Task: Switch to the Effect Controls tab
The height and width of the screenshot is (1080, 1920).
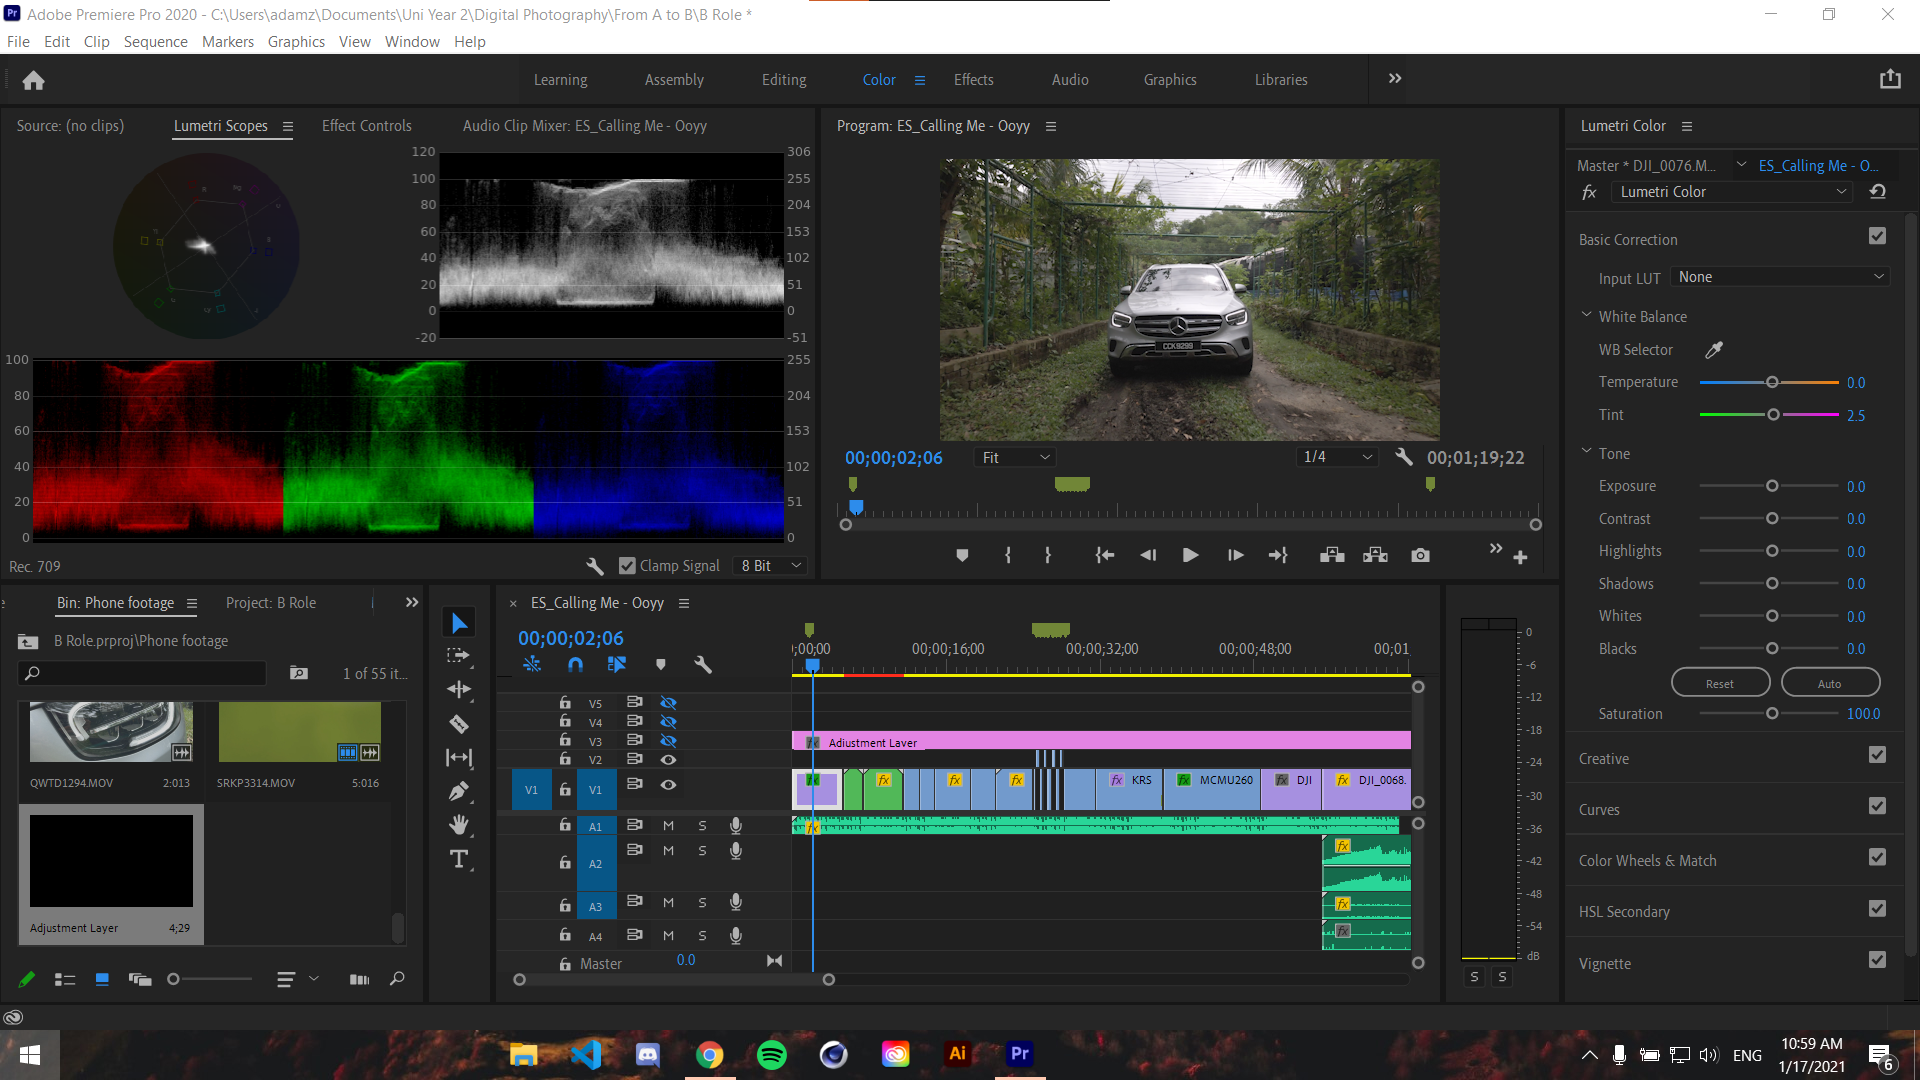Action: [x=366, y=126]
